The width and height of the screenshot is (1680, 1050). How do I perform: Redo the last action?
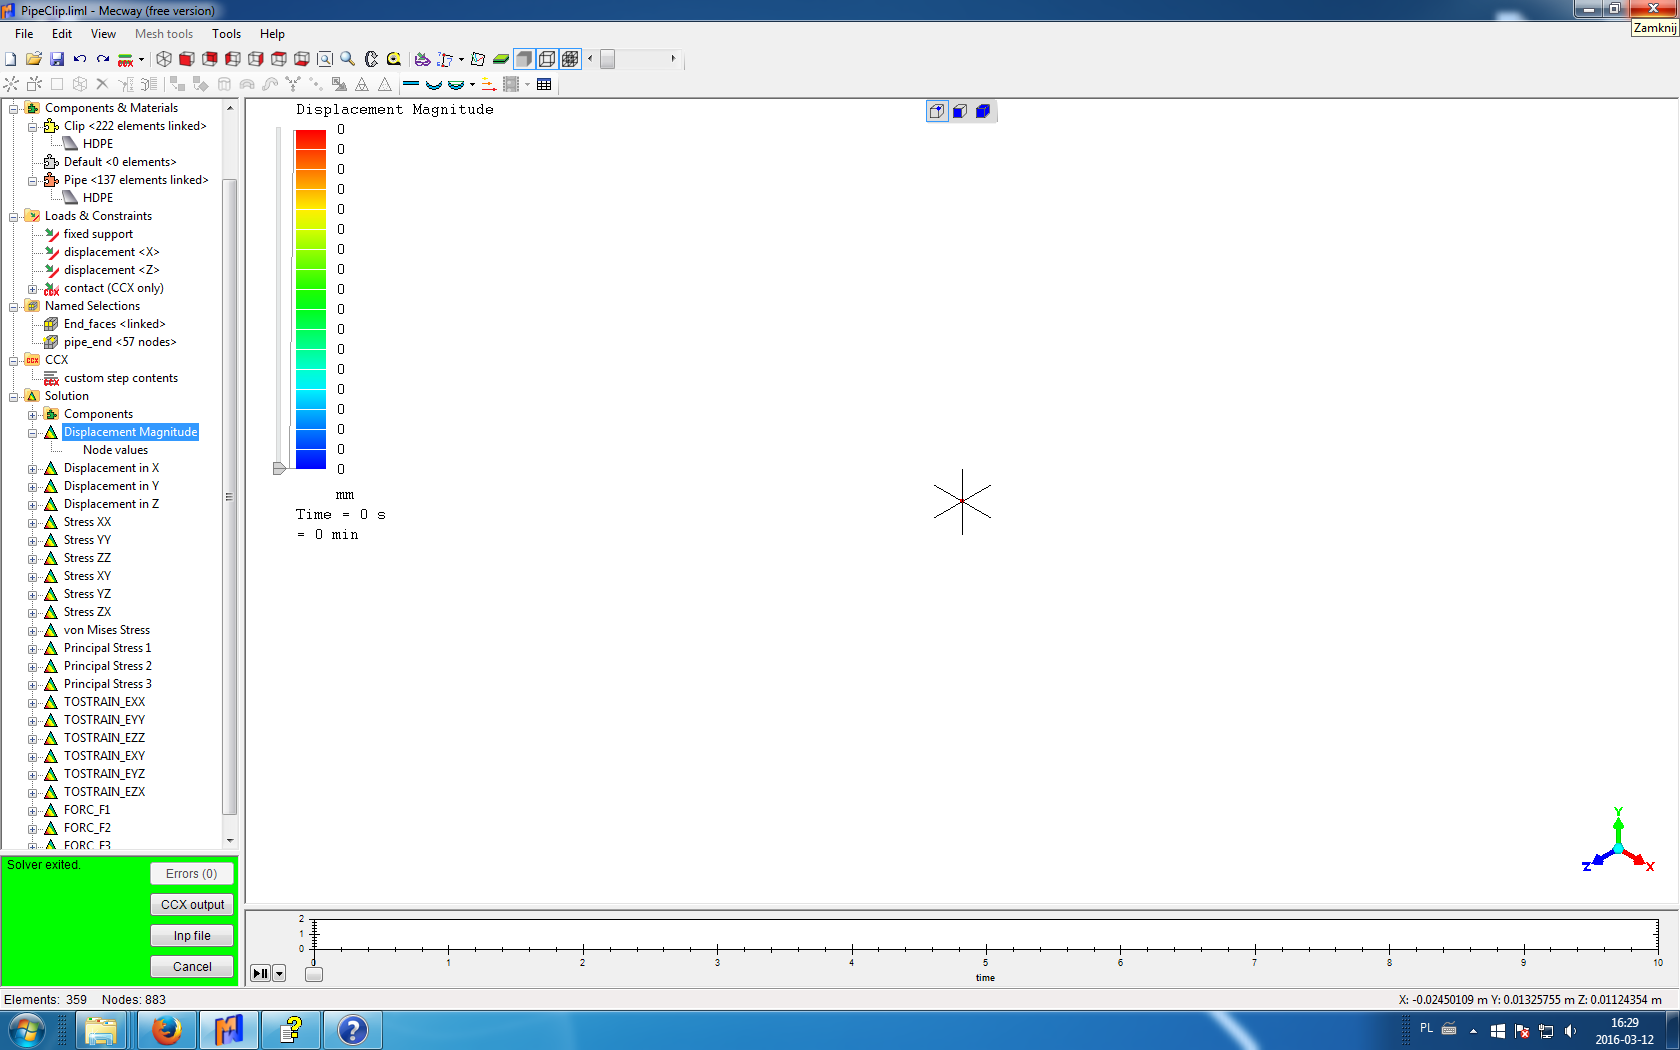(x=103, y=59)
